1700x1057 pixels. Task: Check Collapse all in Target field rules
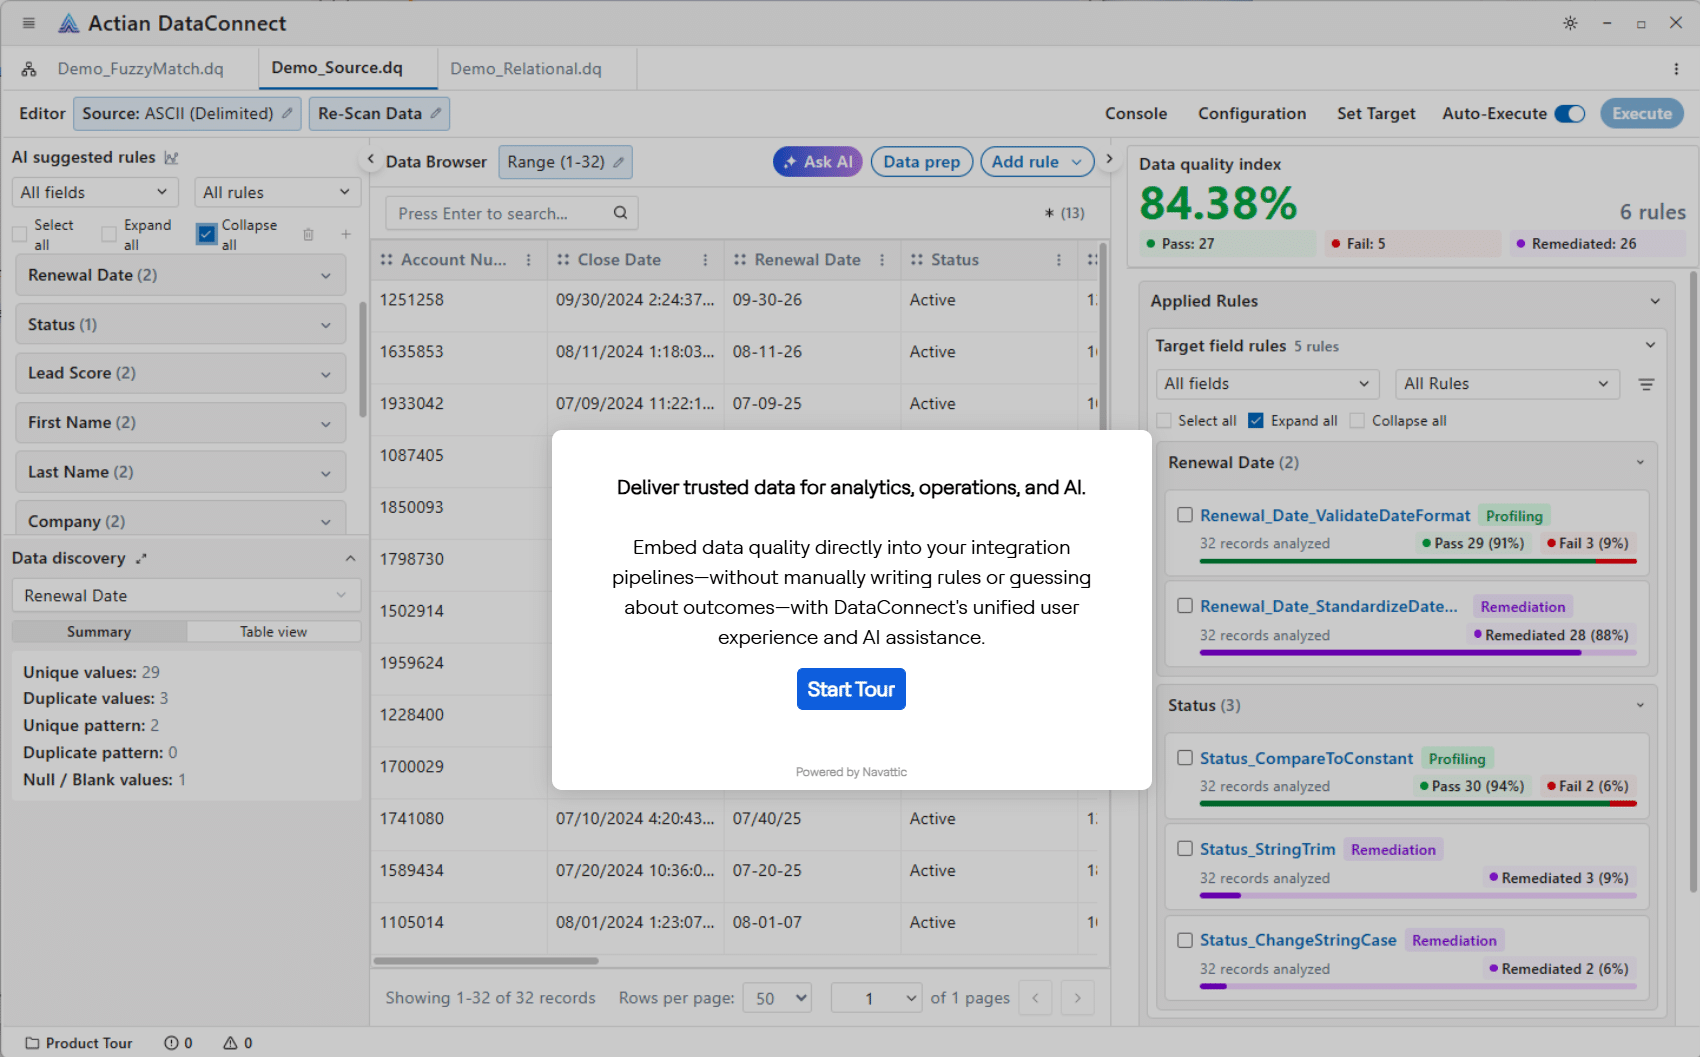click(1357, 421)
